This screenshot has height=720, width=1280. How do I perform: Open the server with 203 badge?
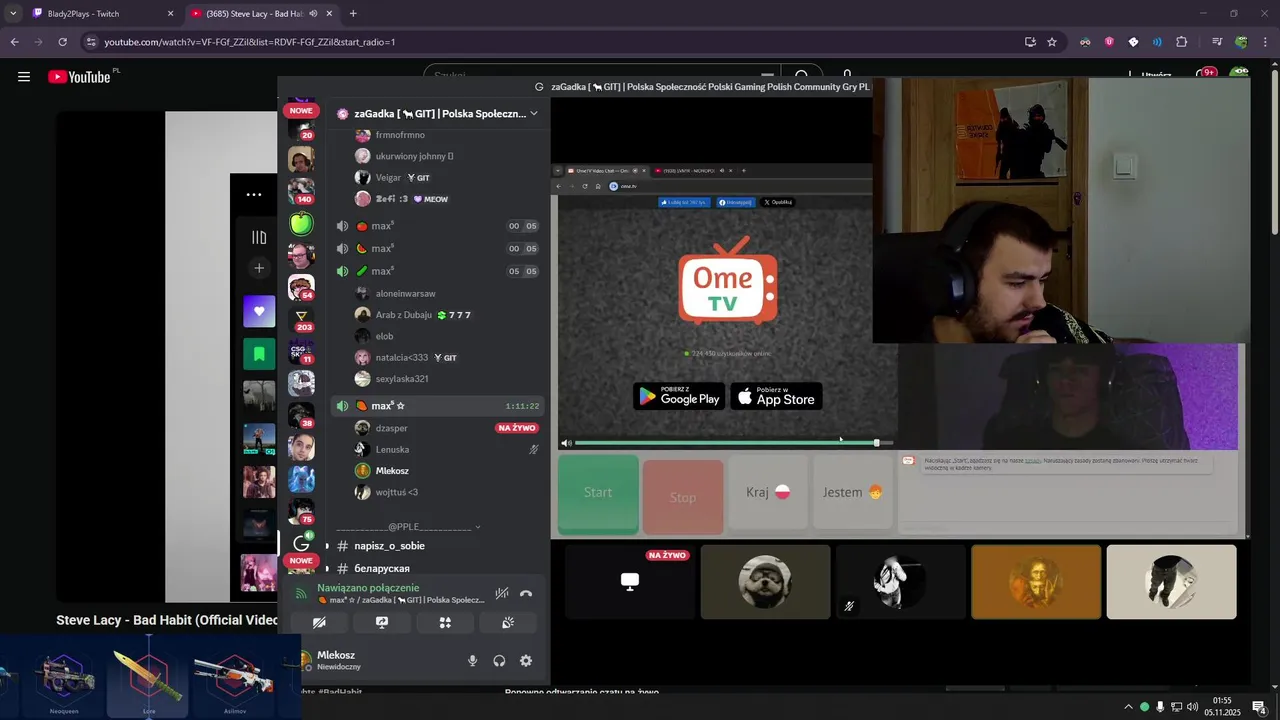(301, 319)
